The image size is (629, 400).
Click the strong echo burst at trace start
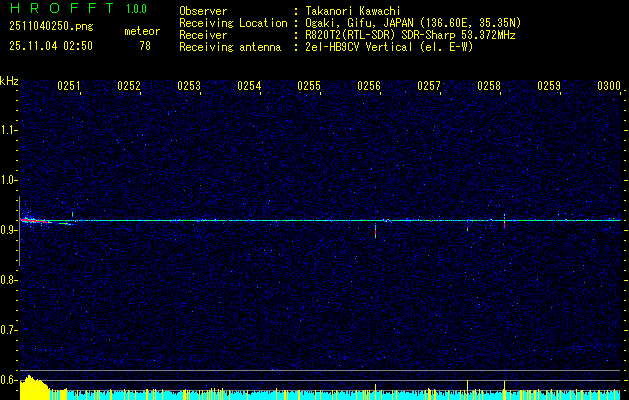(x=34, y=220)
